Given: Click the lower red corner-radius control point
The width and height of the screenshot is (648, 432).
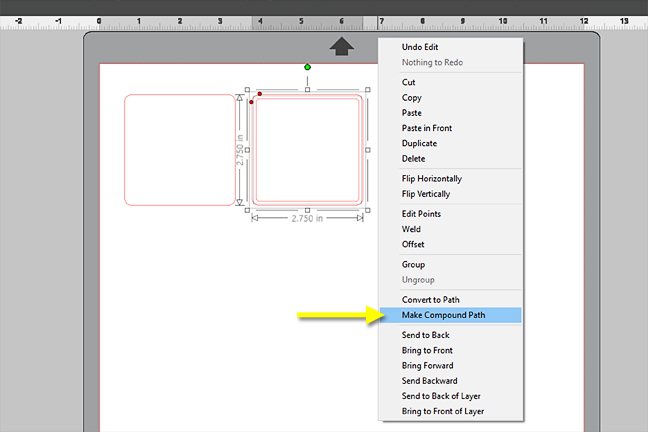Looking at the screenshot, I should tap(251, 102).
